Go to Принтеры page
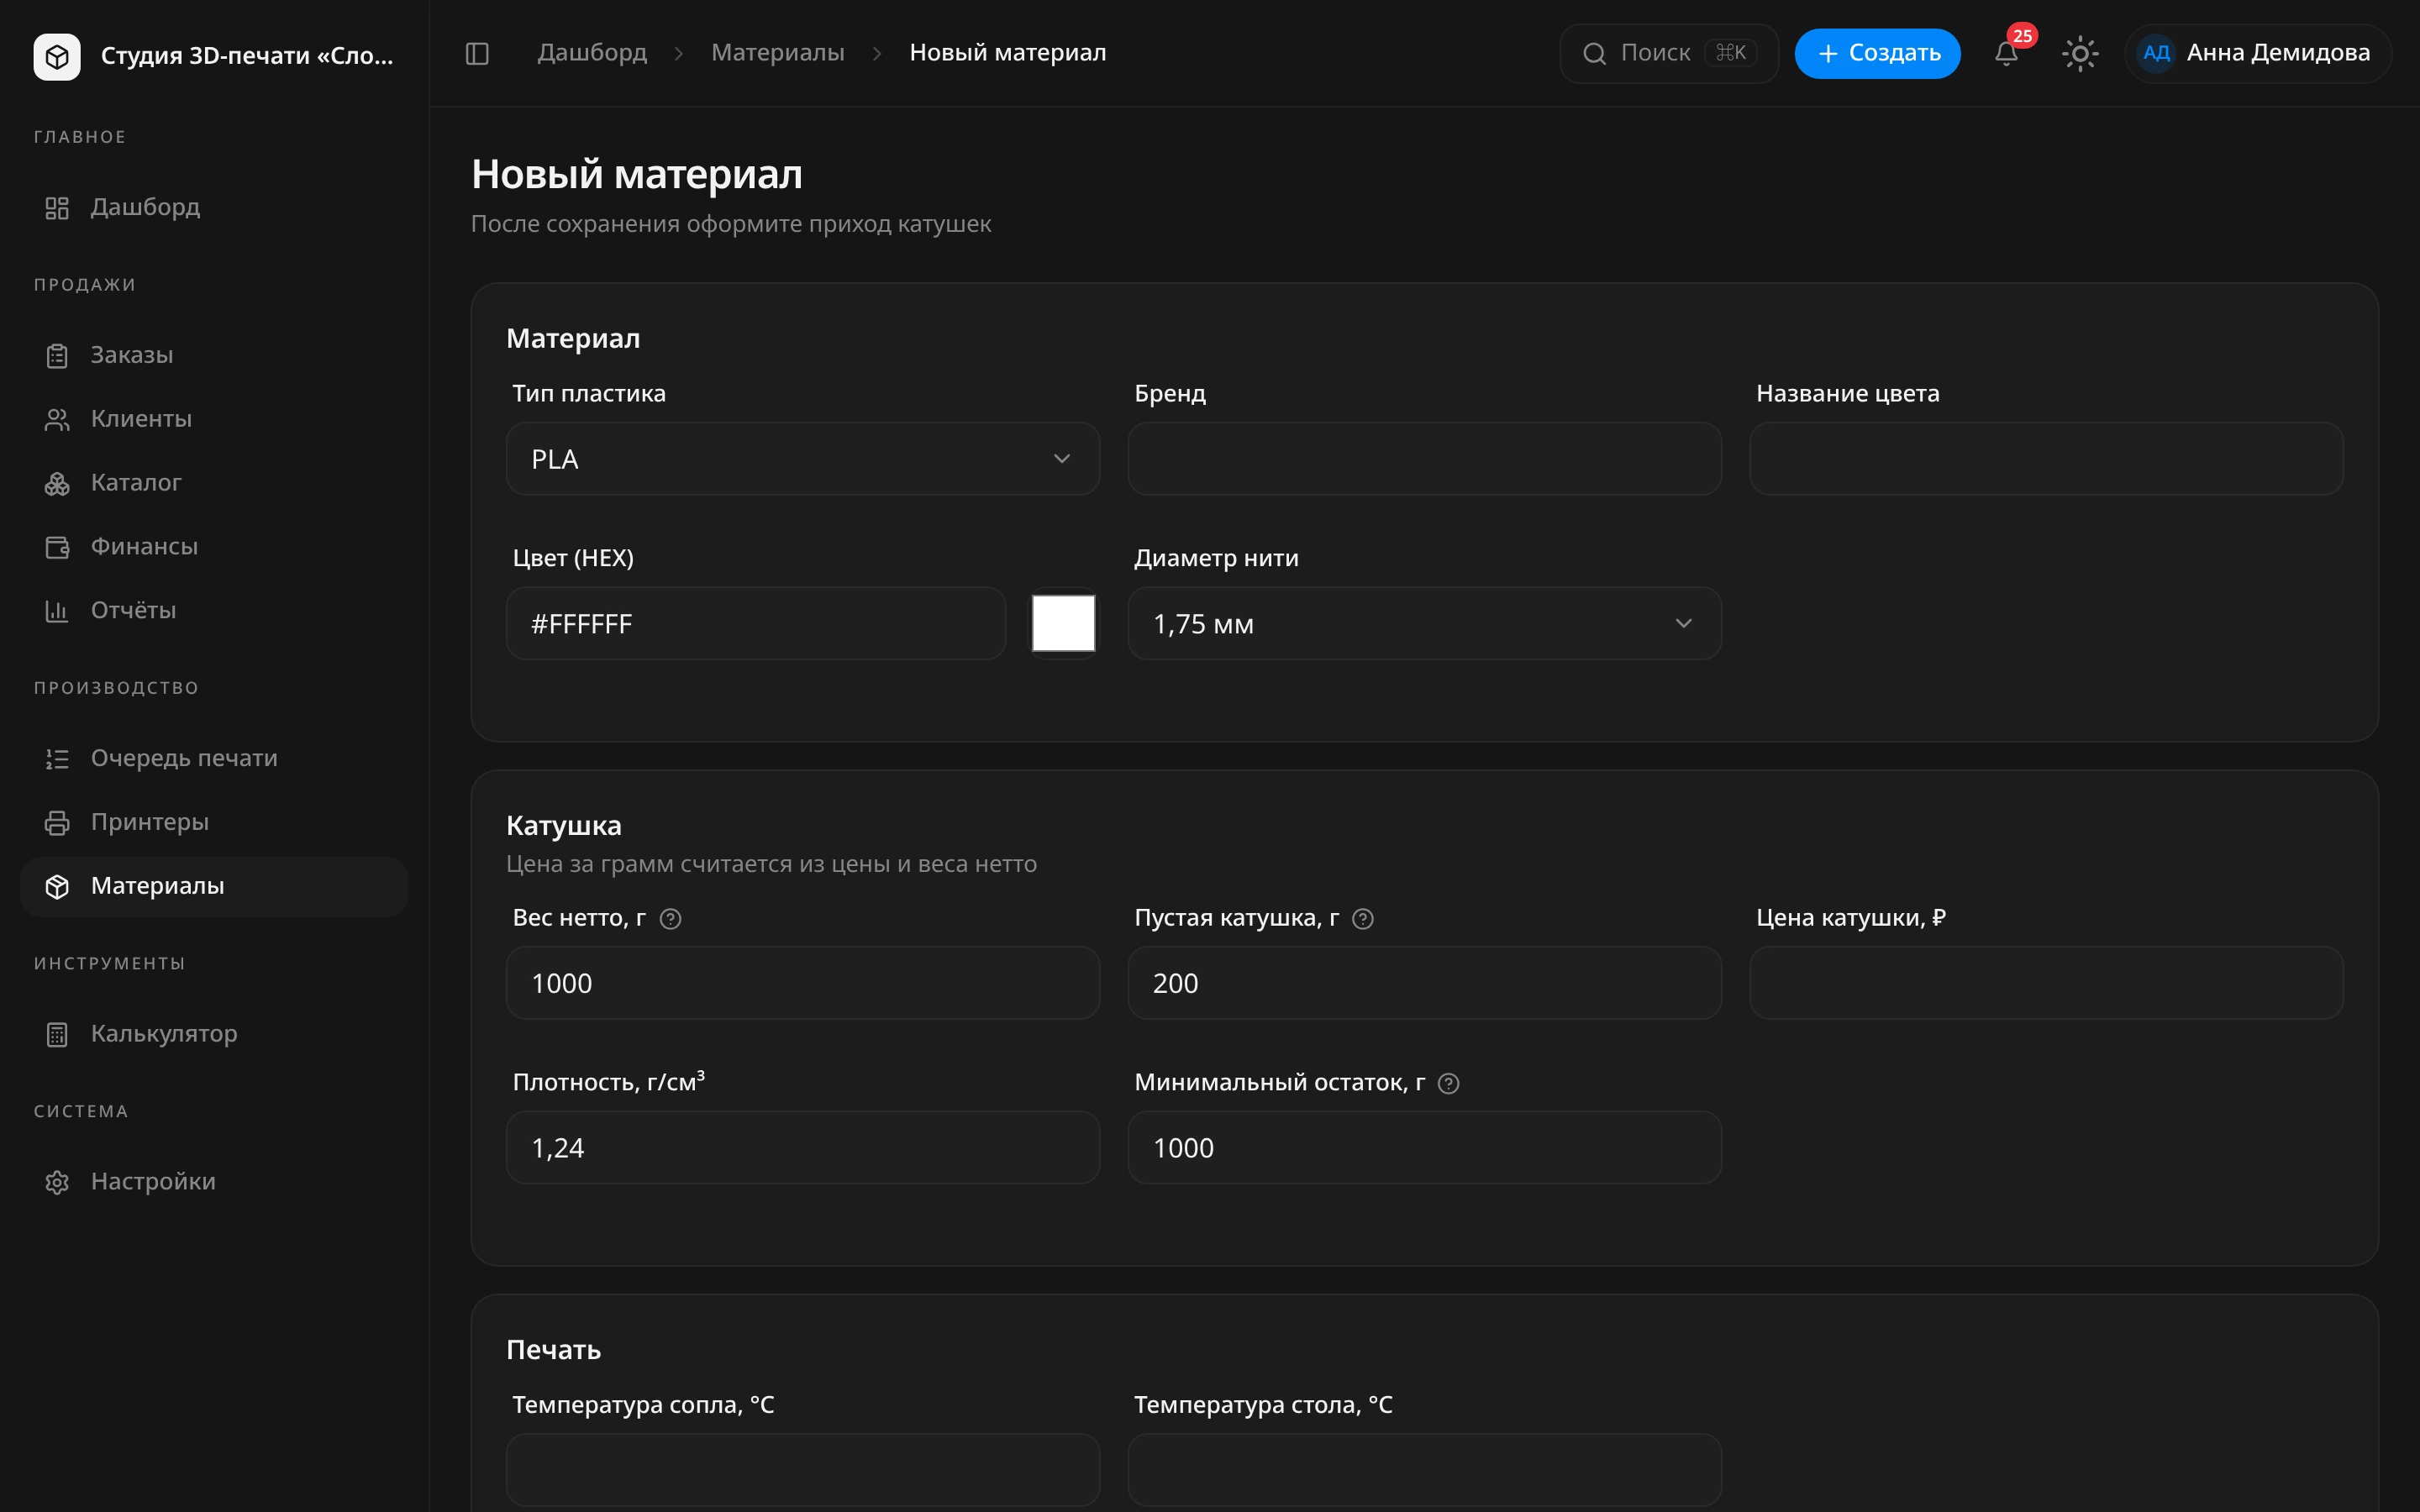 point(214,822)
